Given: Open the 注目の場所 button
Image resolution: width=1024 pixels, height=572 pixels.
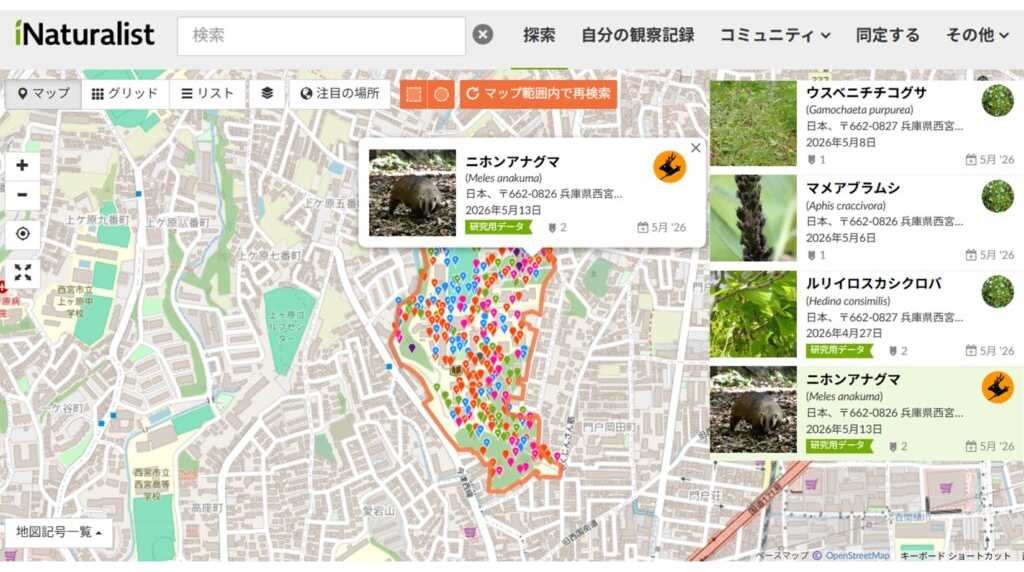Looking at the screenshot, I should click(340, 93).
